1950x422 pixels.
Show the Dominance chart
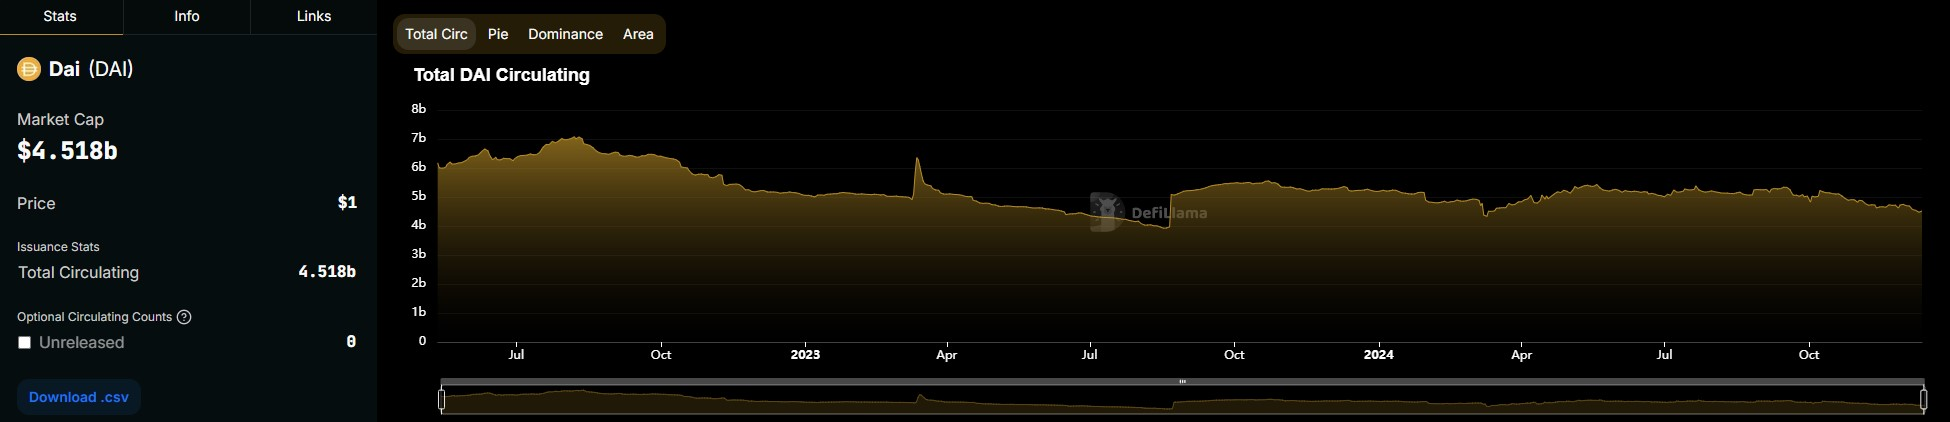565,34
